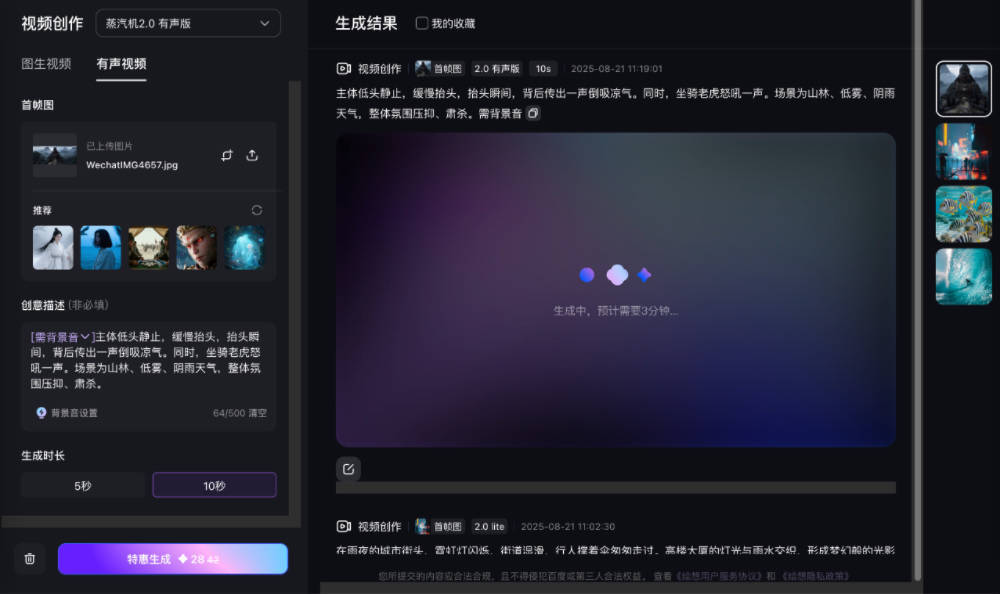Click the 首帧图 tag on the first result
Viewport: 1000px width, 594px height.
tap(439, 69)
